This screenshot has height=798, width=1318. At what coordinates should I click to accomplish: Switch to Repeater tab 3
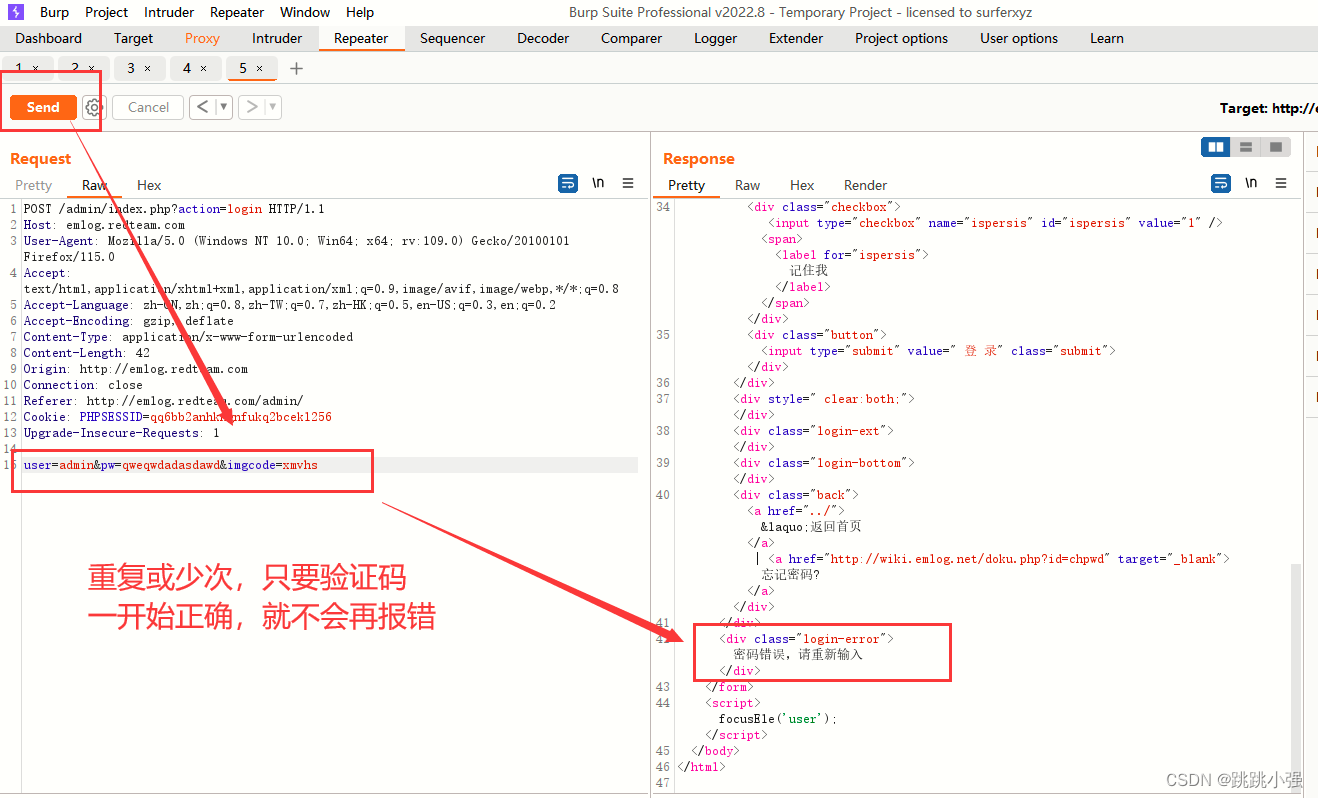click(x=131, y=68)
